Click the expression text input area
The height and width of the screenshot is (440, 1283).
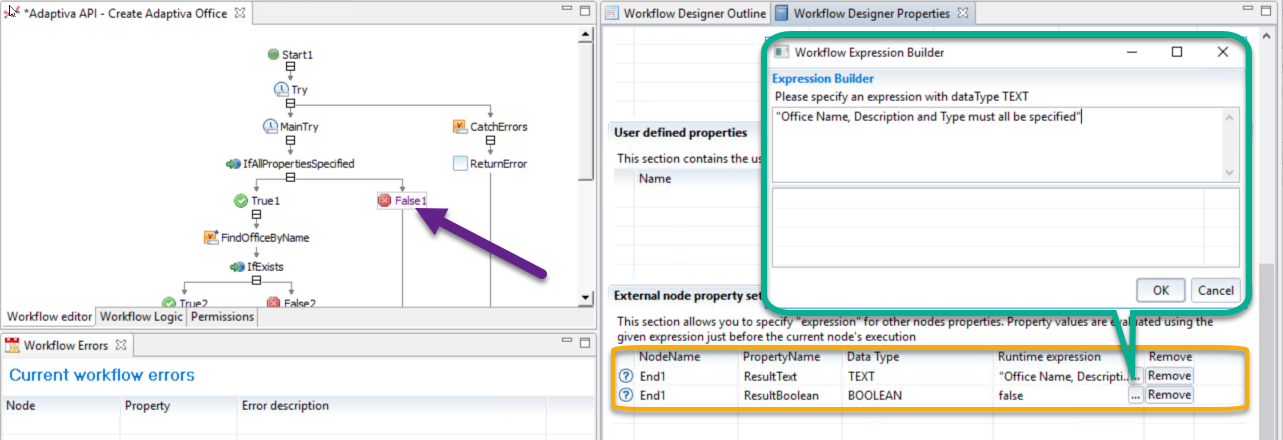tap(998, 145)
